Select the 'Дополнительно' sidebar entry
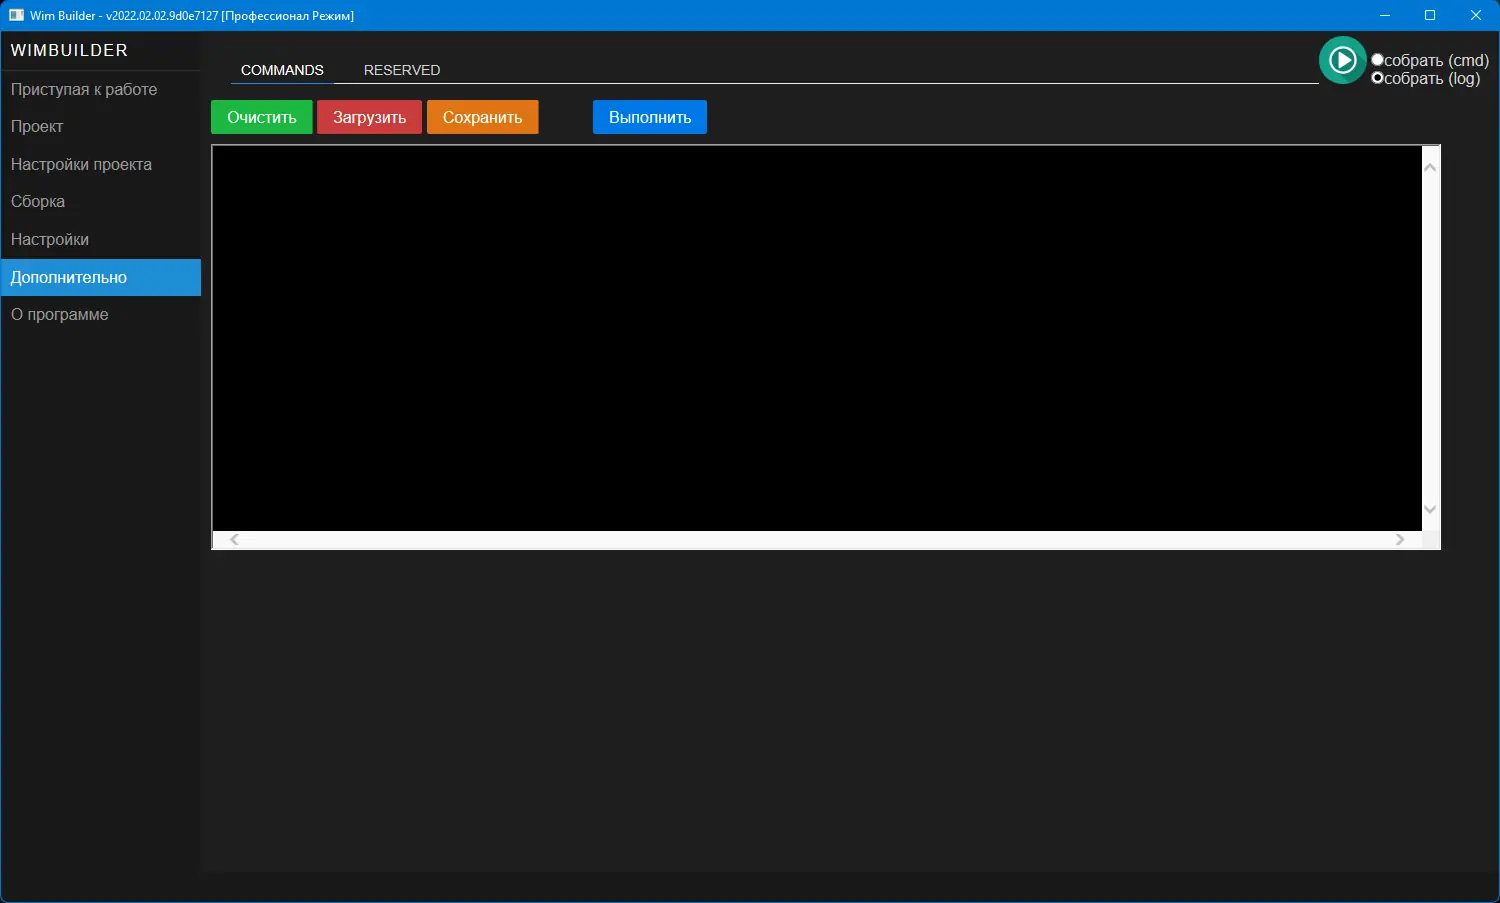1500x903 pixels. click(x=68, y=277)
